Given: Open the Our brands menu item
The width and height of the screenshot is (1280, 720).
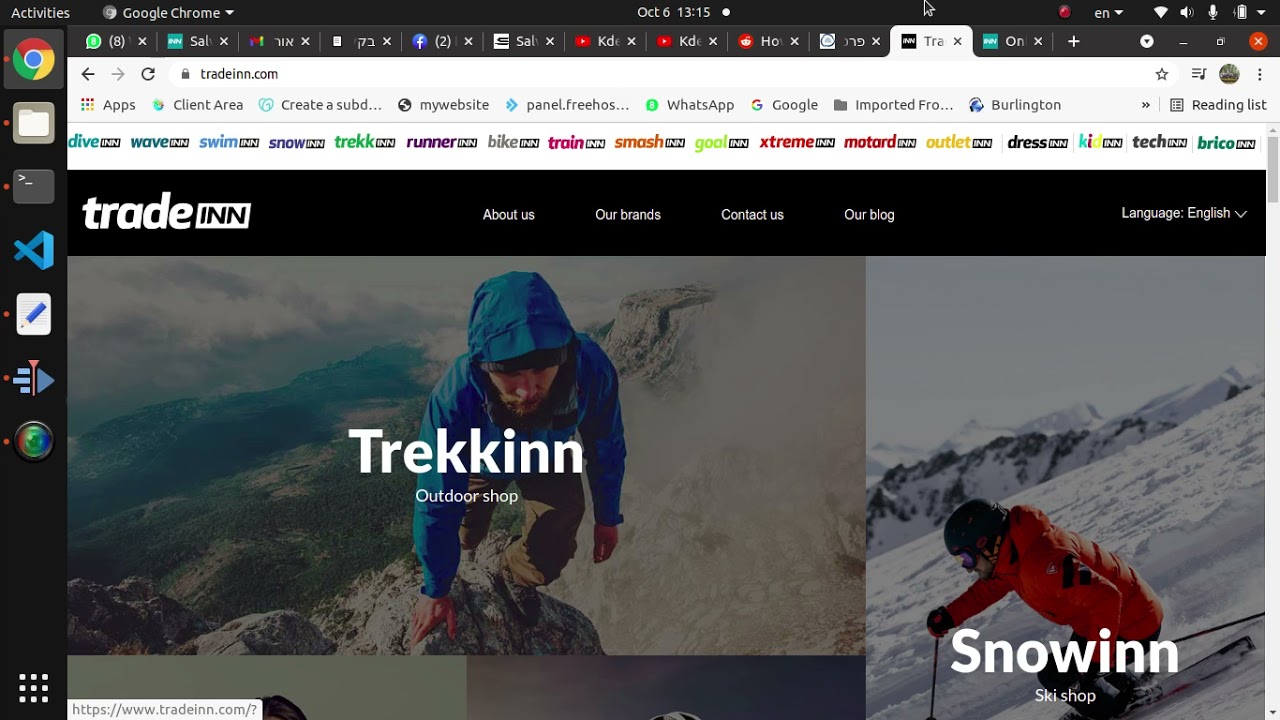Looking at the screenshot, I should [x=628, y=215].
